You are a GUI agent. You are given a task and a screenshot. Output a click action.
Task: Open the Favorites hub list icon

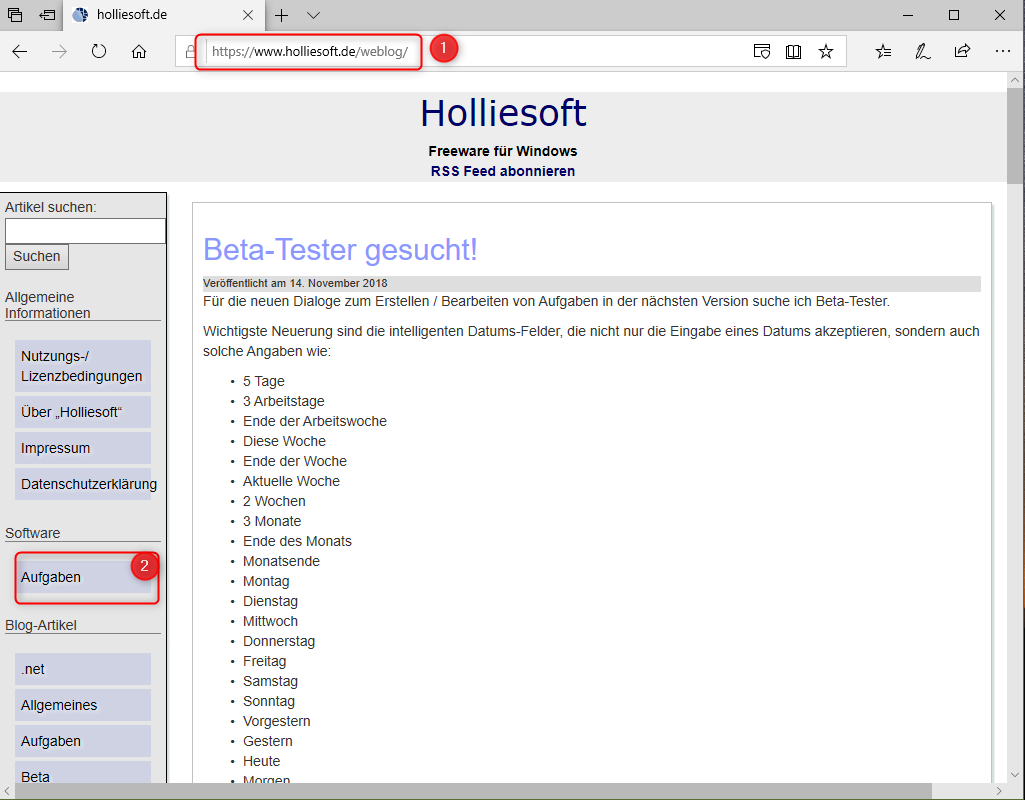click(883, 52)
